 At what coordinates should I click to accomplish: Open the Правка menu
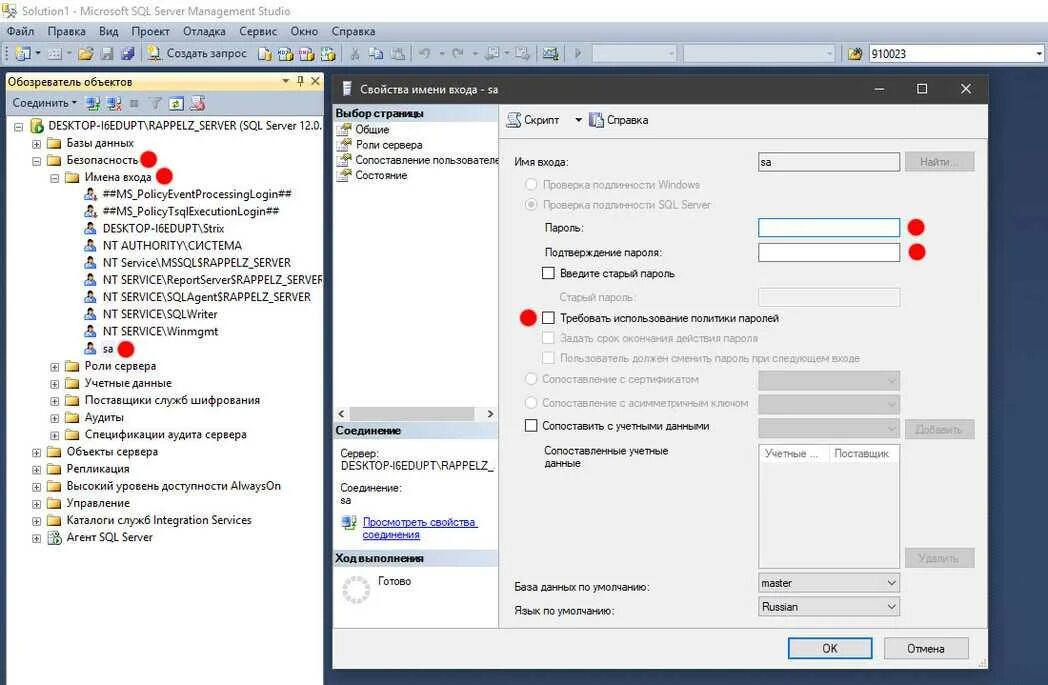point(66,31)
